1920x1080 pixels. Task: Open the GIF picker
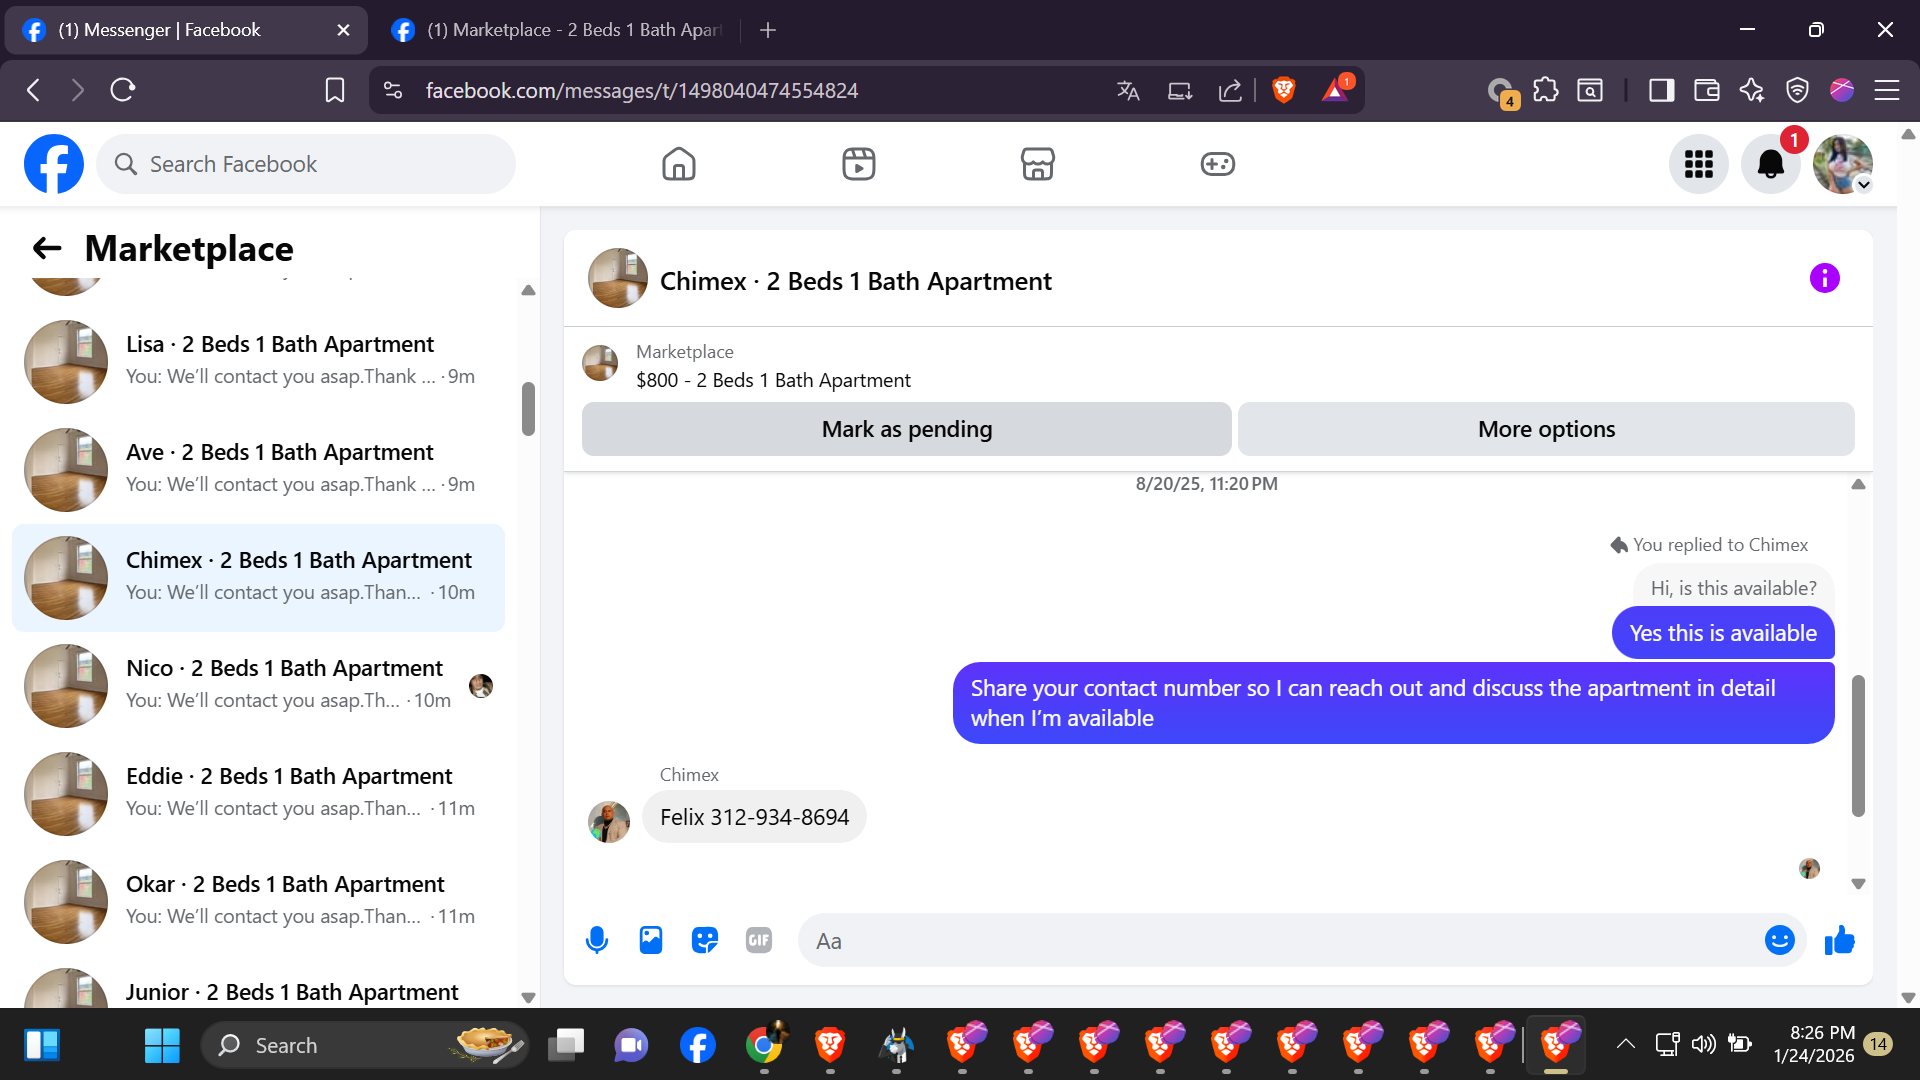[759, 940]
